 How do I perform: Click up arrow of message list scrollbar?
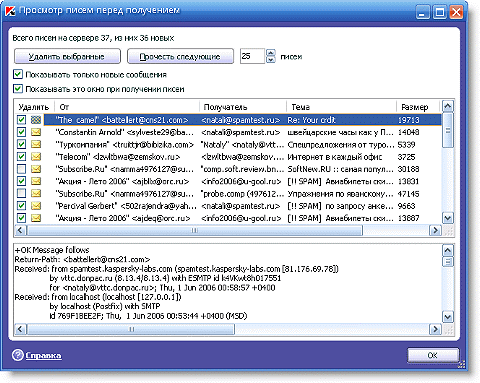[448, 106]
